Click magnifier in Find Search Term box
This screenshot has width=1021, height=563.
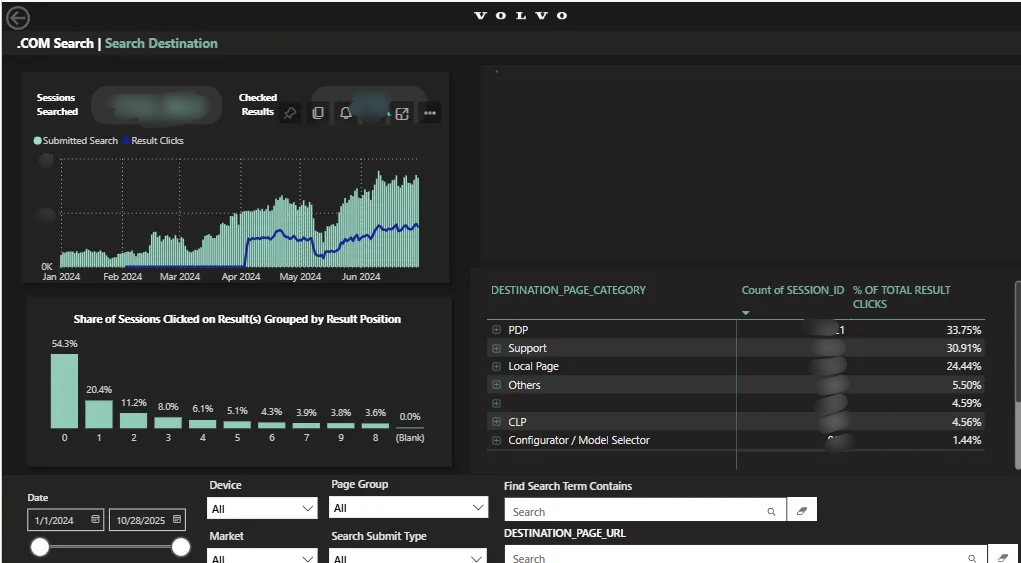[x=771, y=512]
